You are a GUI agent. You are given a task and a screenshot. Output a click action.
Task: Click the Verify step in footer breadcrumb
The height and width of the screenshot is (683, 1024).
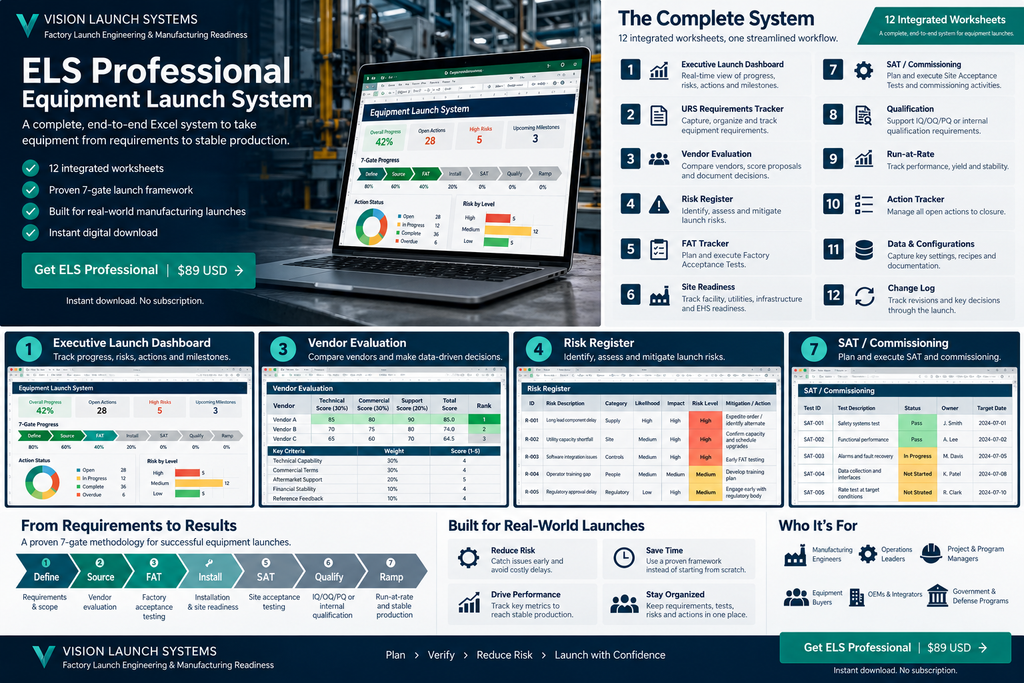441,655
